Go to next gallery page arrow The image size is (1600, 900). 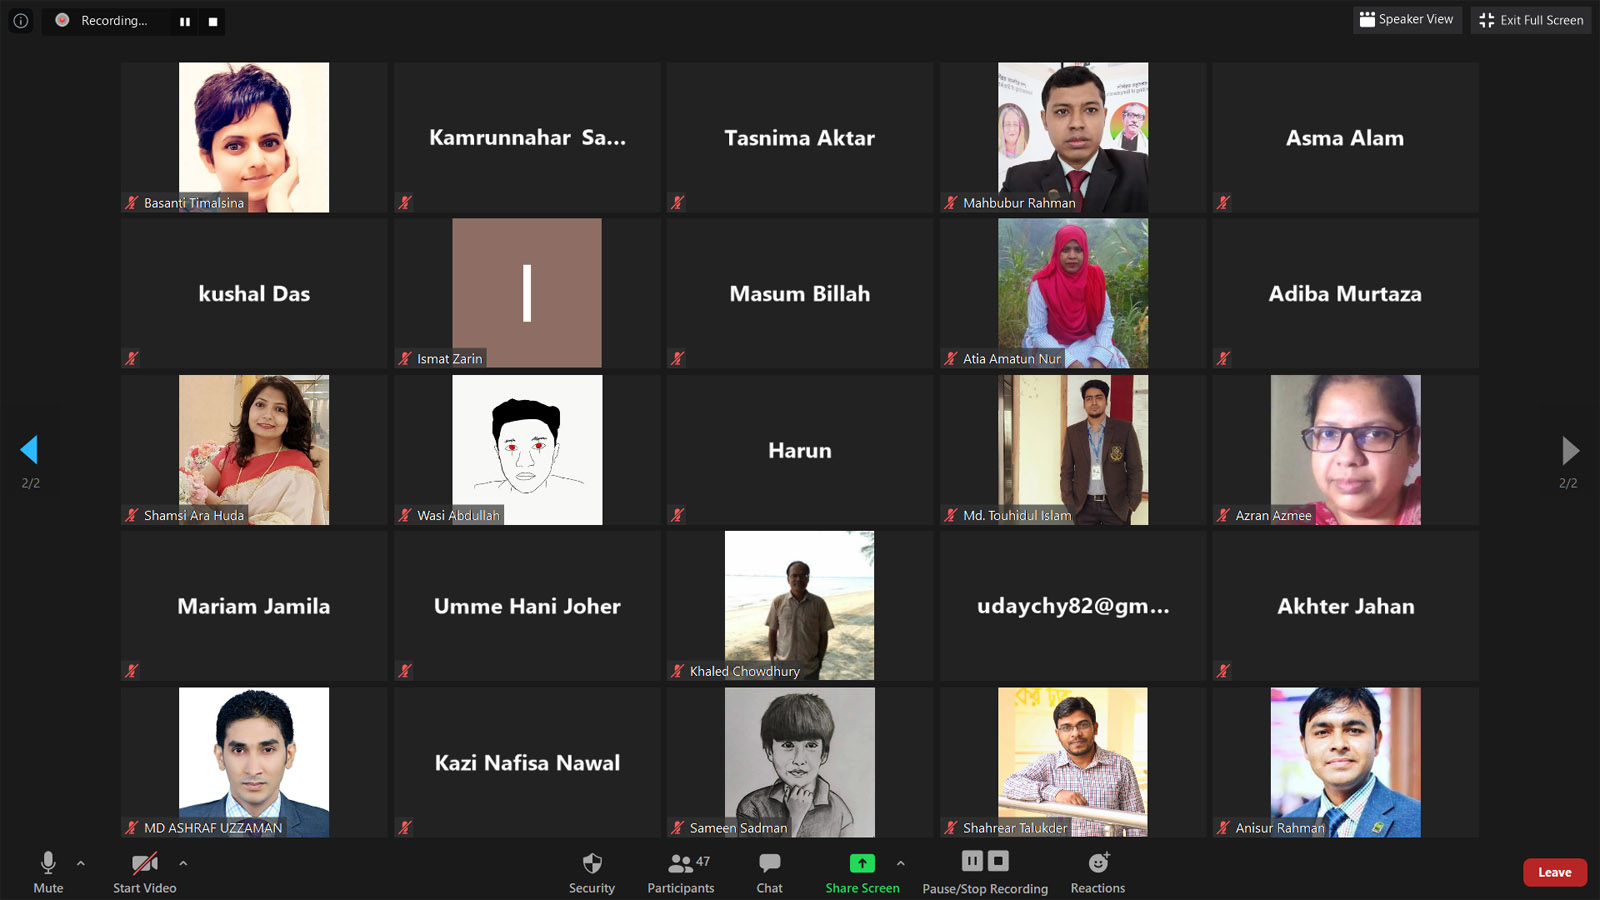click(x=1570, y=450)
